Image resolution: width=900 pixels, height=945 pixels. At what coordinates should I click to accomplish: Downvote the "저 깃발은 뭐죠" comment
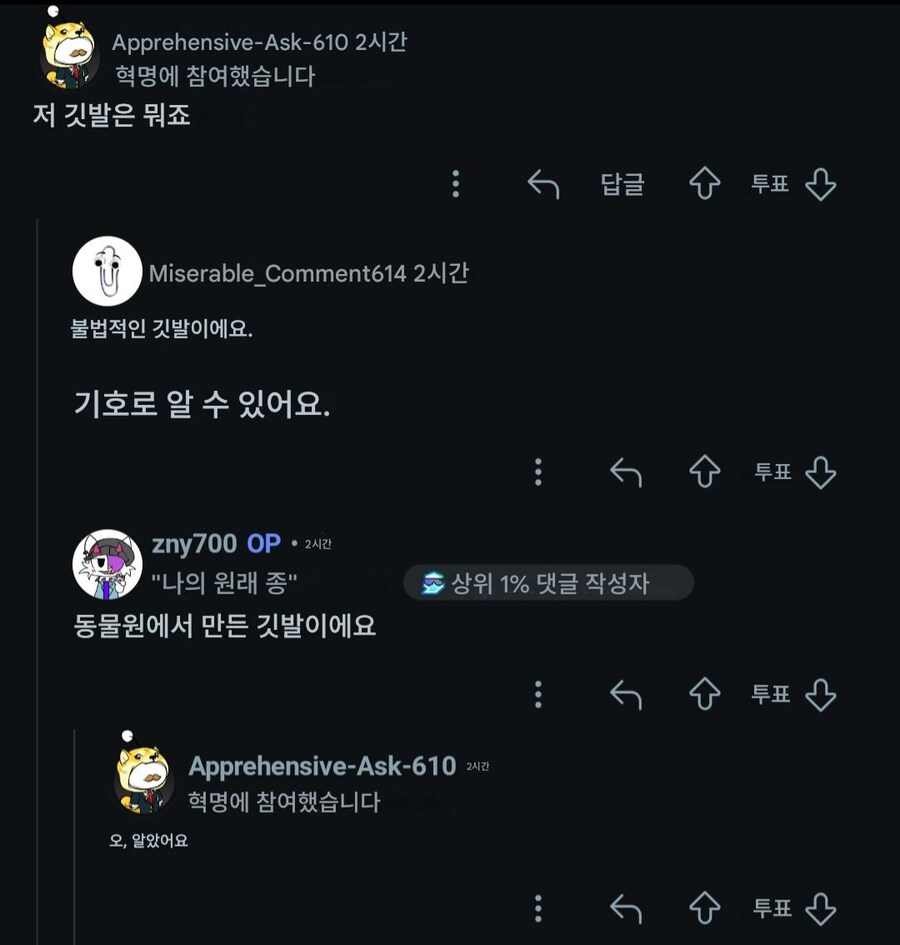coord(820,184)
